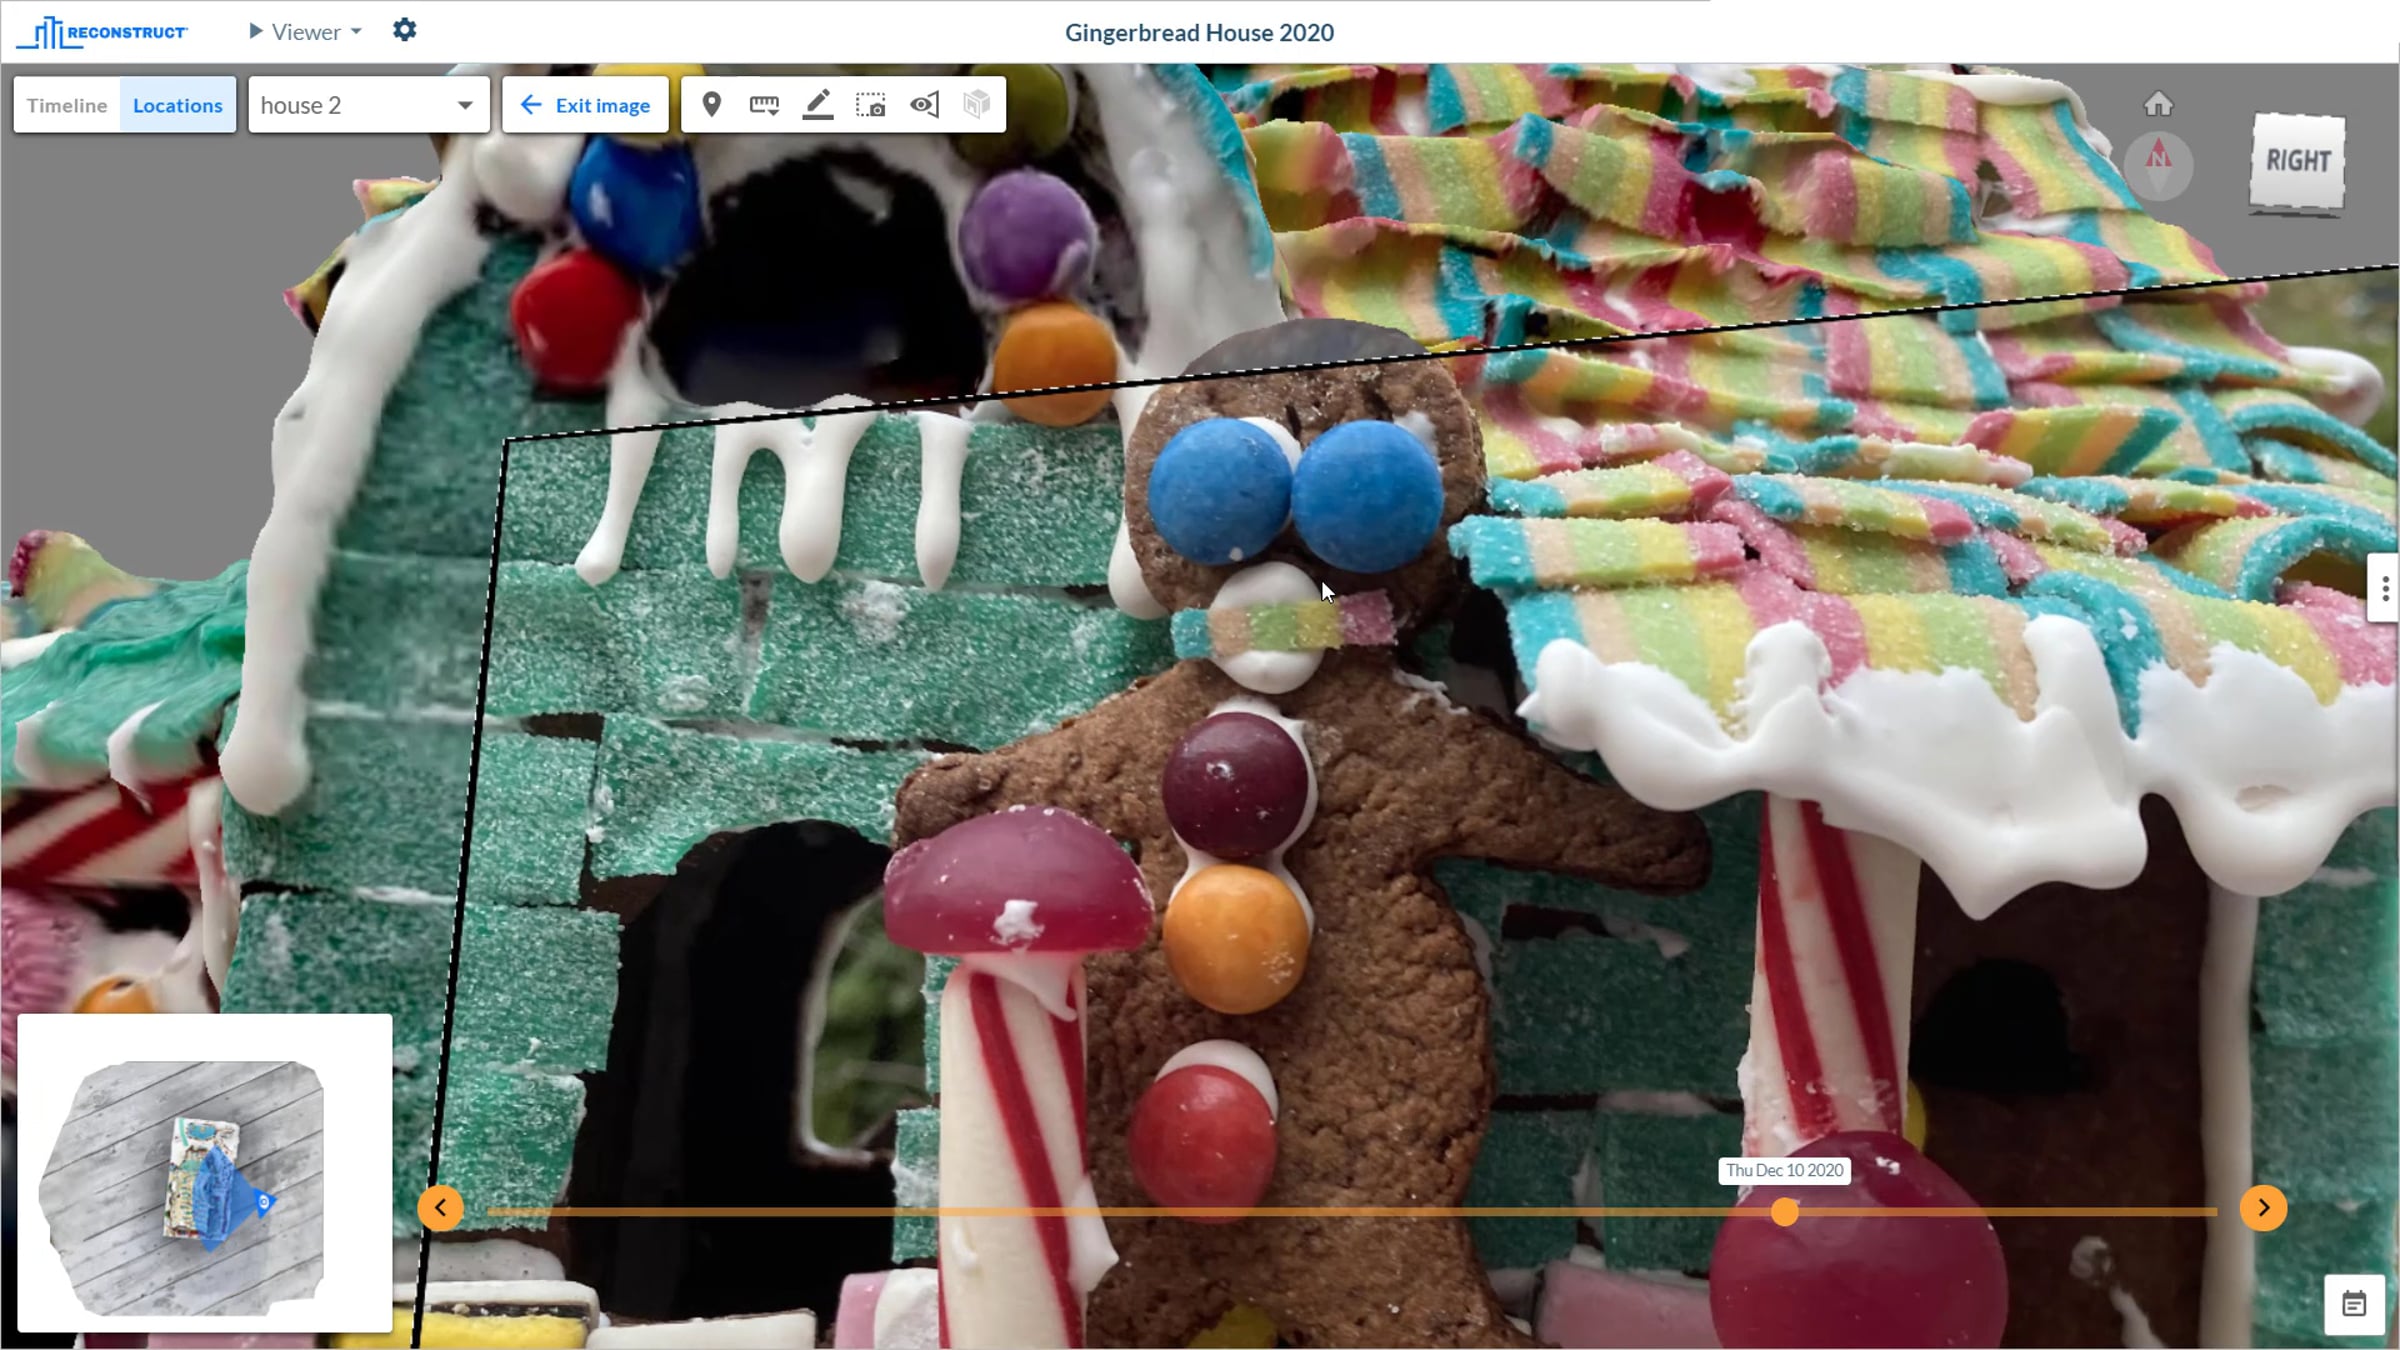Go to home view with house icon
This screenshot has width=2400, height=1350.
pos(2158,104)
